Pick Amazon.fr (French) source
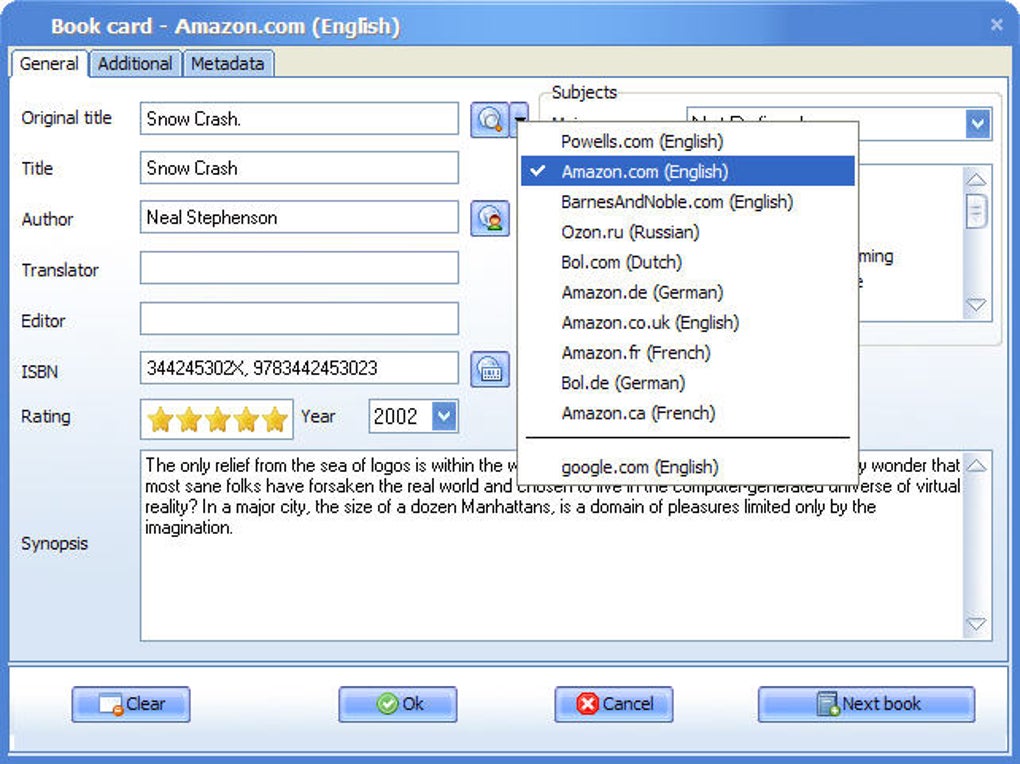 click(688, 353)
